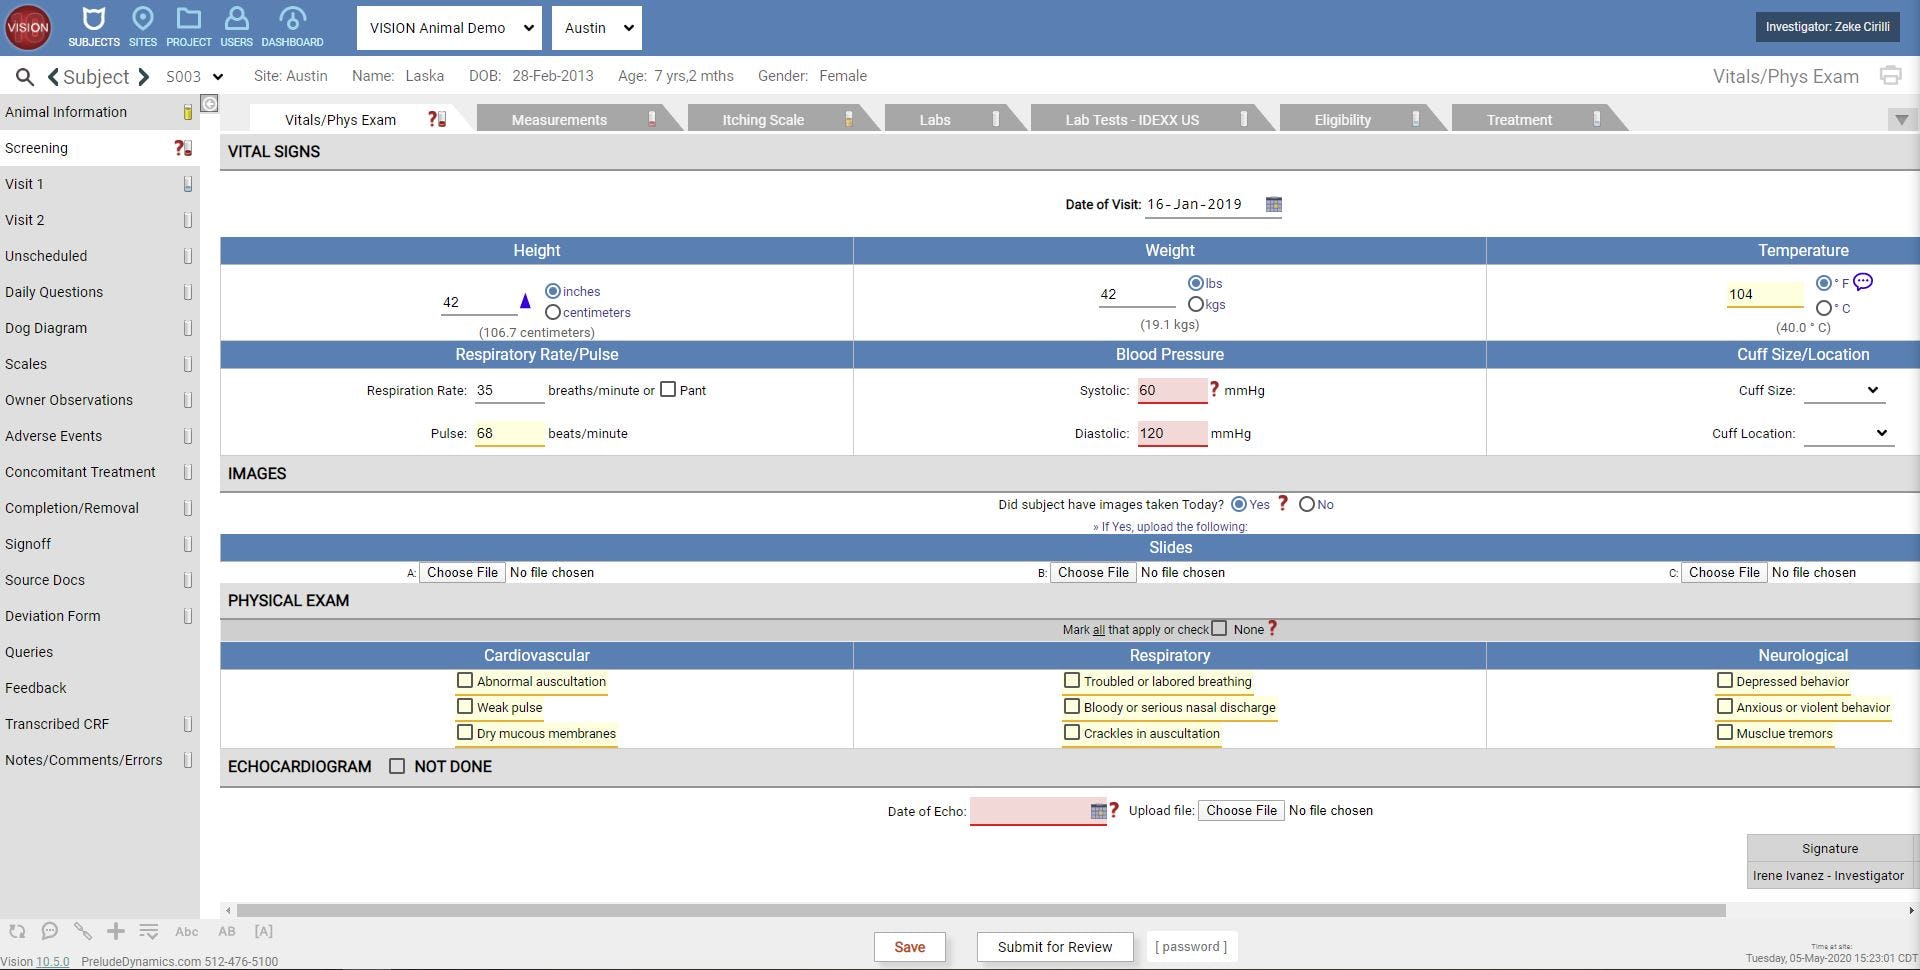Select the centimeters radio button for Height
This screenshot has height=970, width=1920.
[553, 312]
